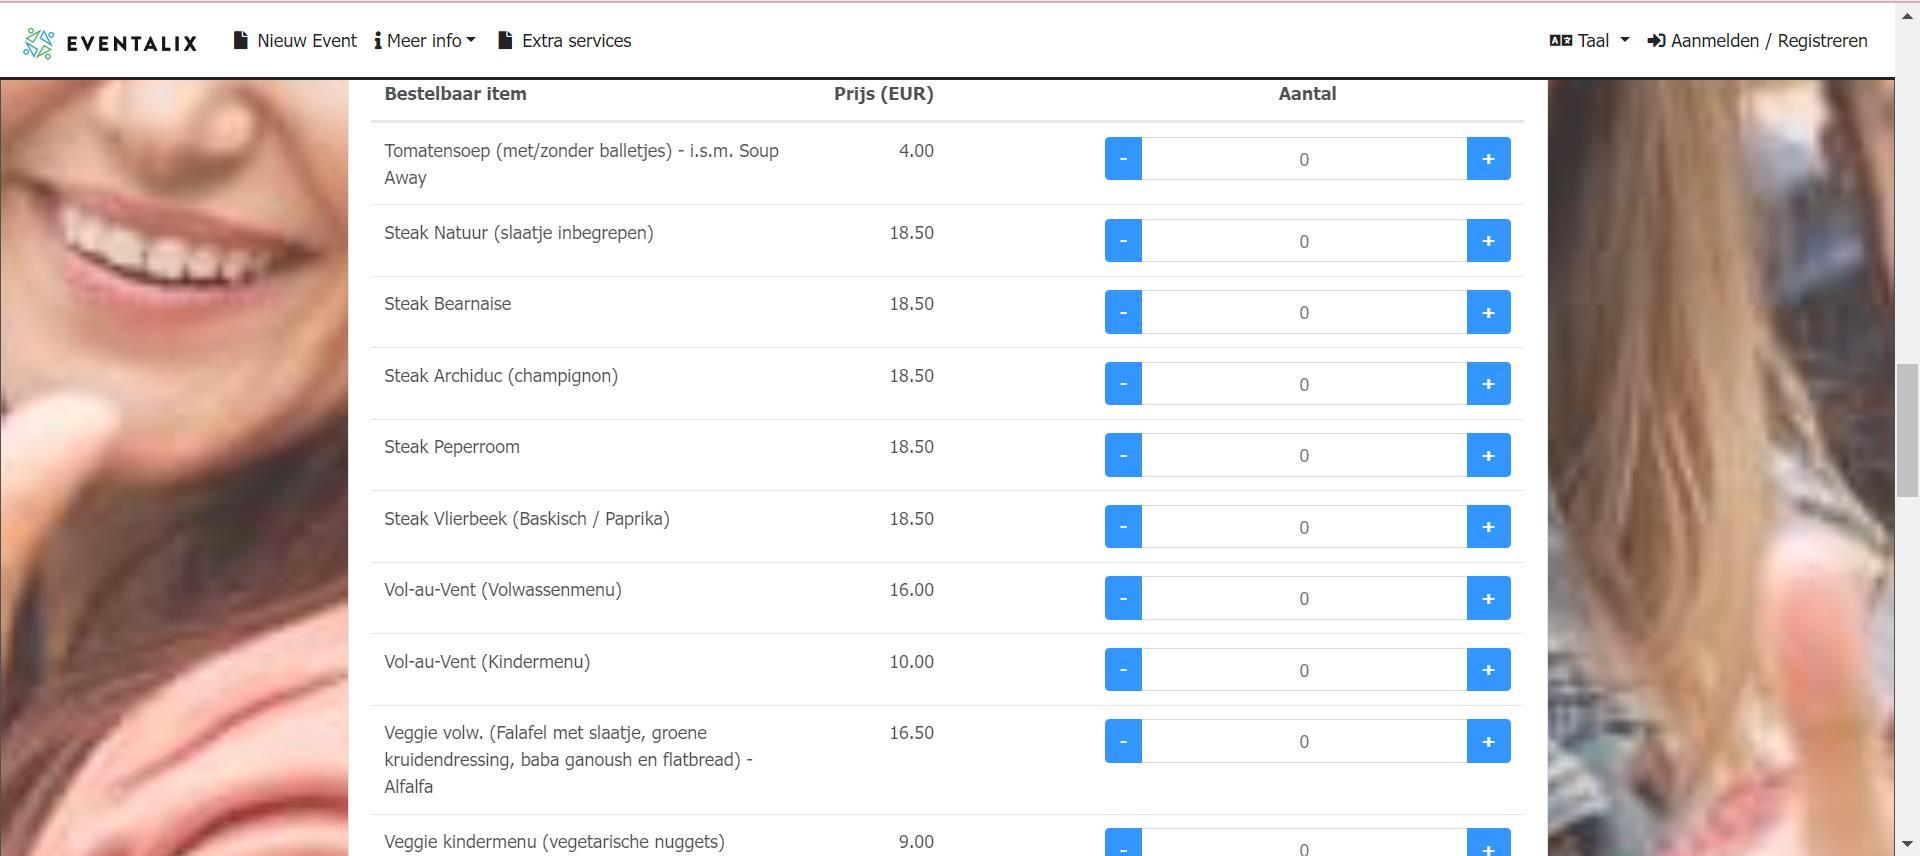Focus the Tomatensoep quantity field
The width and height of the screenshot is (1920, 856).
pyautogui.click(x=1304, y=159)
